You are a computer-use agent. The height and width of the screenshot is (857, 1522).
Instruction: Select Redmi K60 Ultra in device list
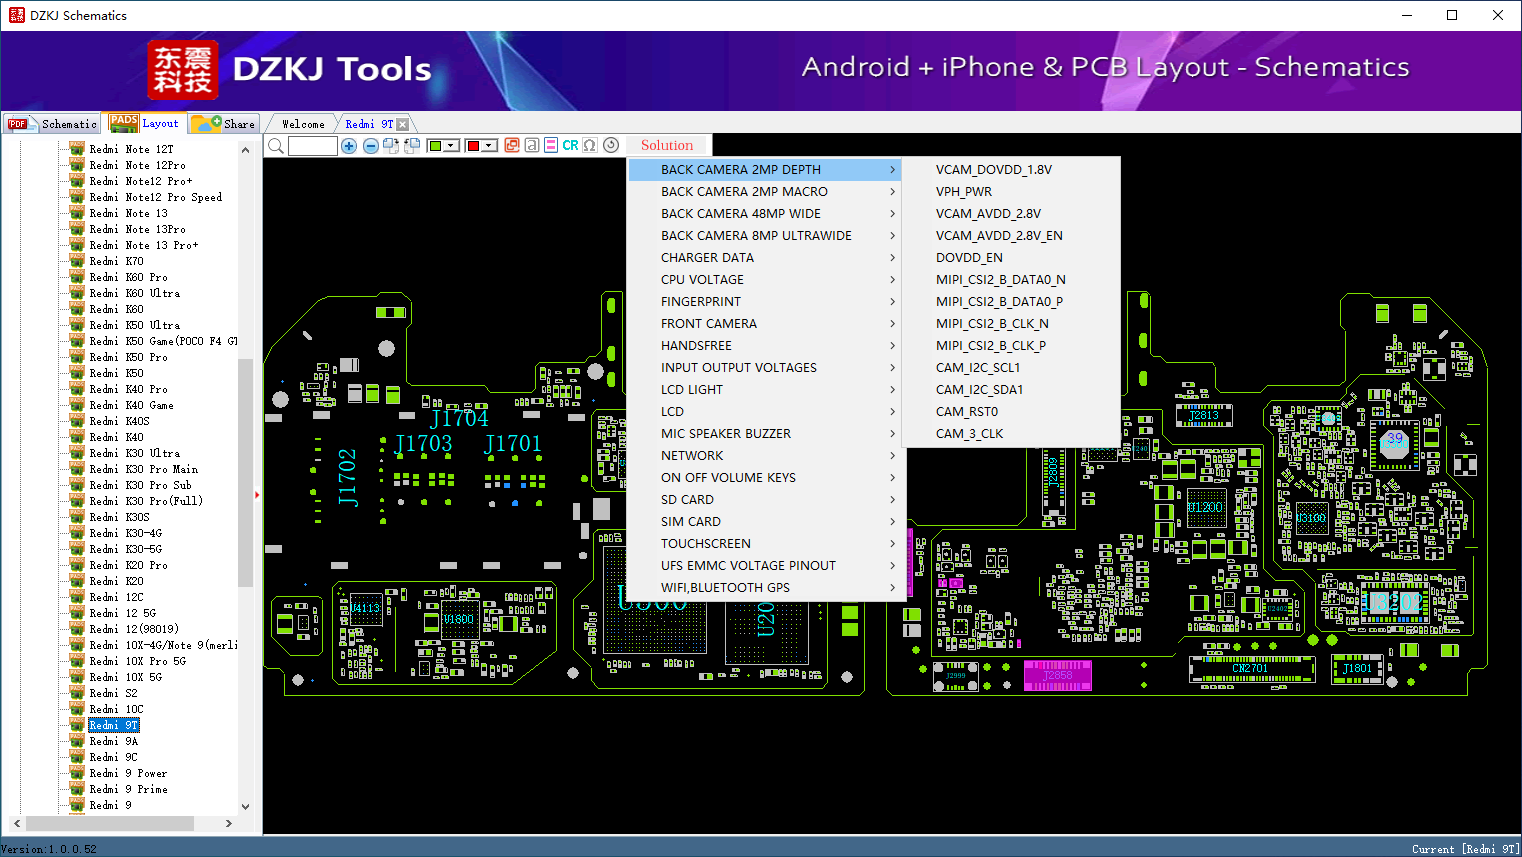(135, 293)
